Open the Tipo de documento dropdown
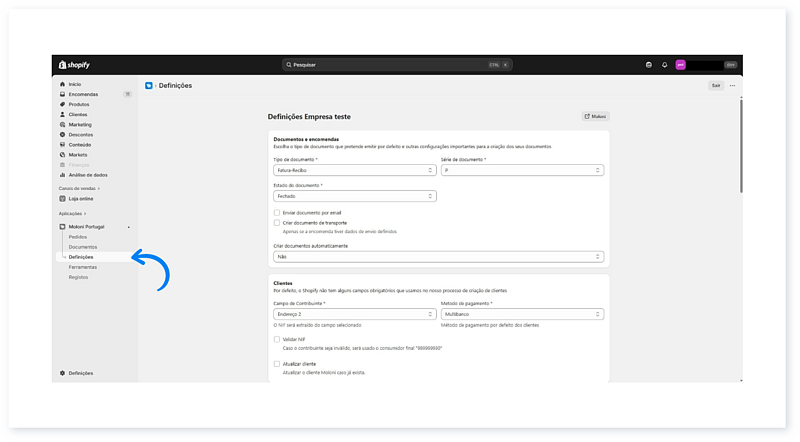The height and width of the screenshot is (442, 800). 354,170
